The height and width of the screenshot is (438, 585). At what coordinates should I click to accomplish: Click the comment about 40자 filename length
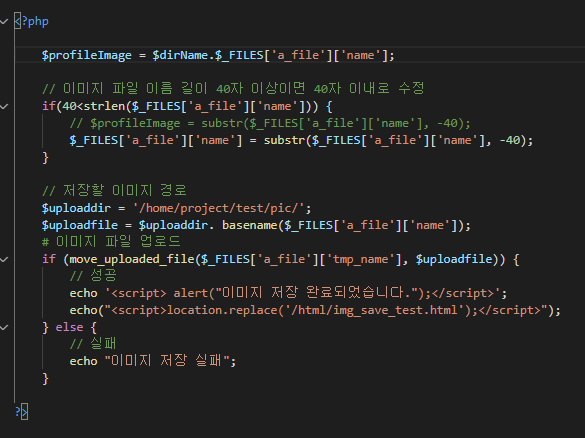click(233, 89)
